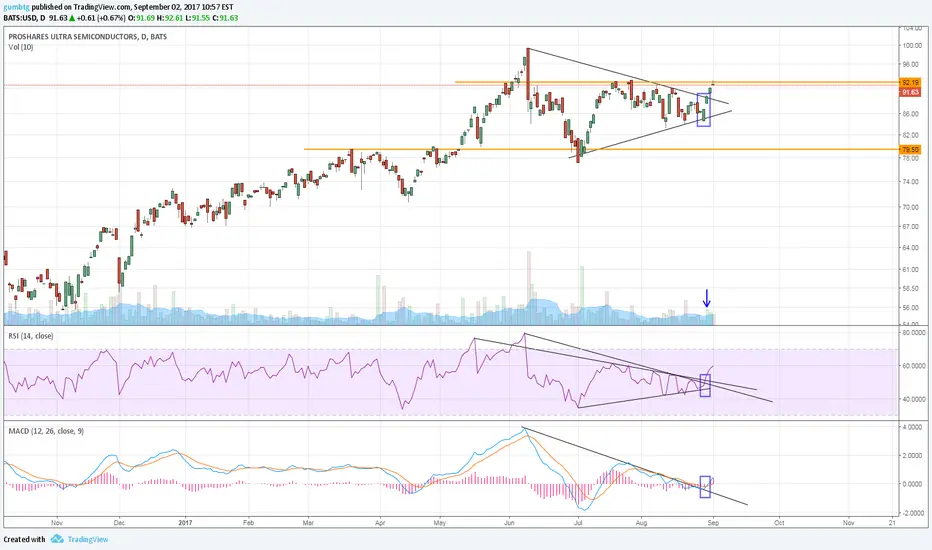Click the L:91.55 low value
The height and width of the screenshot is (550, 932).
(197, 18)
